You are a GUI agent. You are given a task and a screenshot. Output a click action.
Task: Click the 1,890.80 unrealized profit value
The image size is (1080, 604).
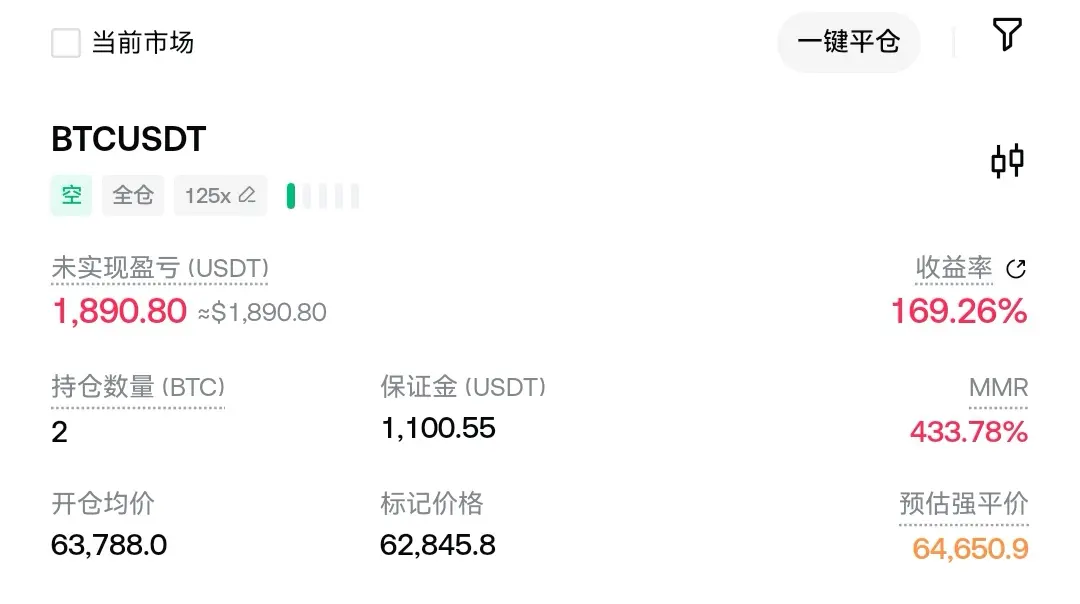point(119,311)
